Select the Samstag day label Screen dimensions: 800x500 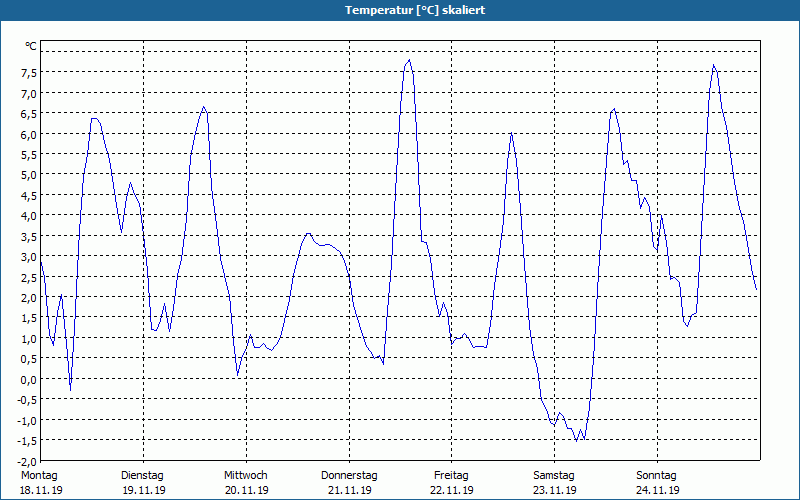[554, 476]
